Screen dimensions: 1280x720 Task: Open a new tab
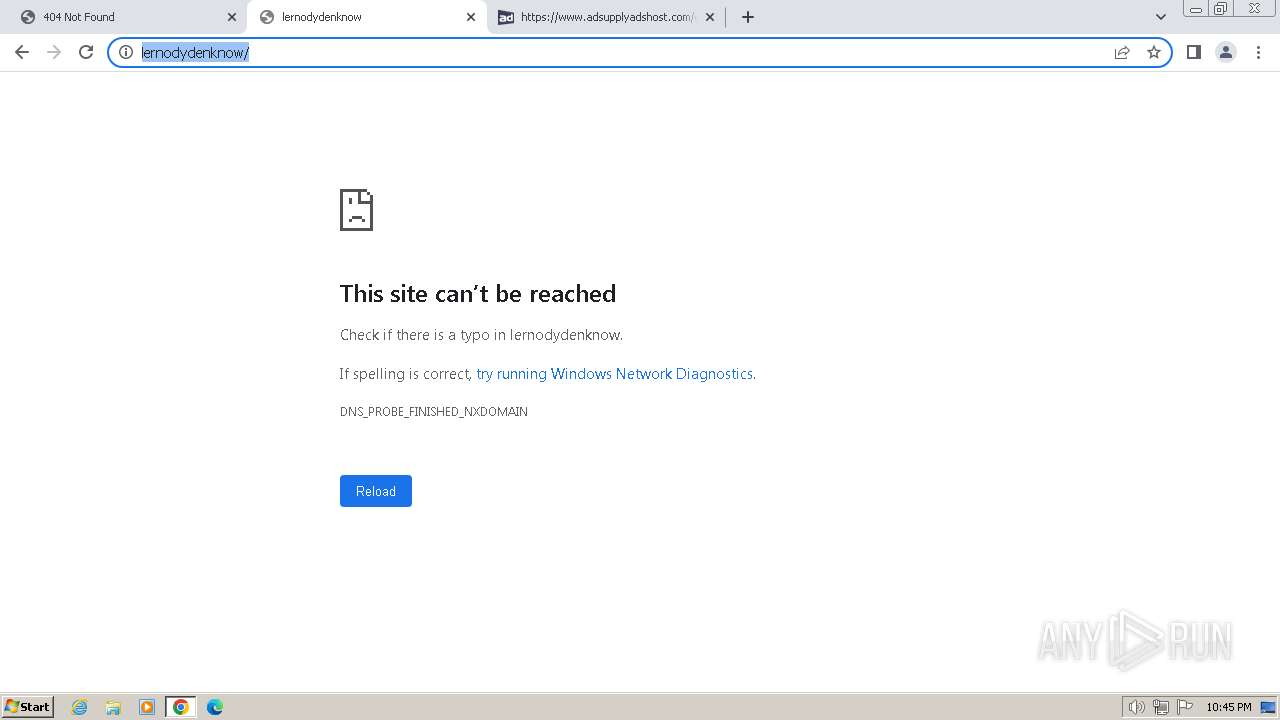tap(748, 17)
